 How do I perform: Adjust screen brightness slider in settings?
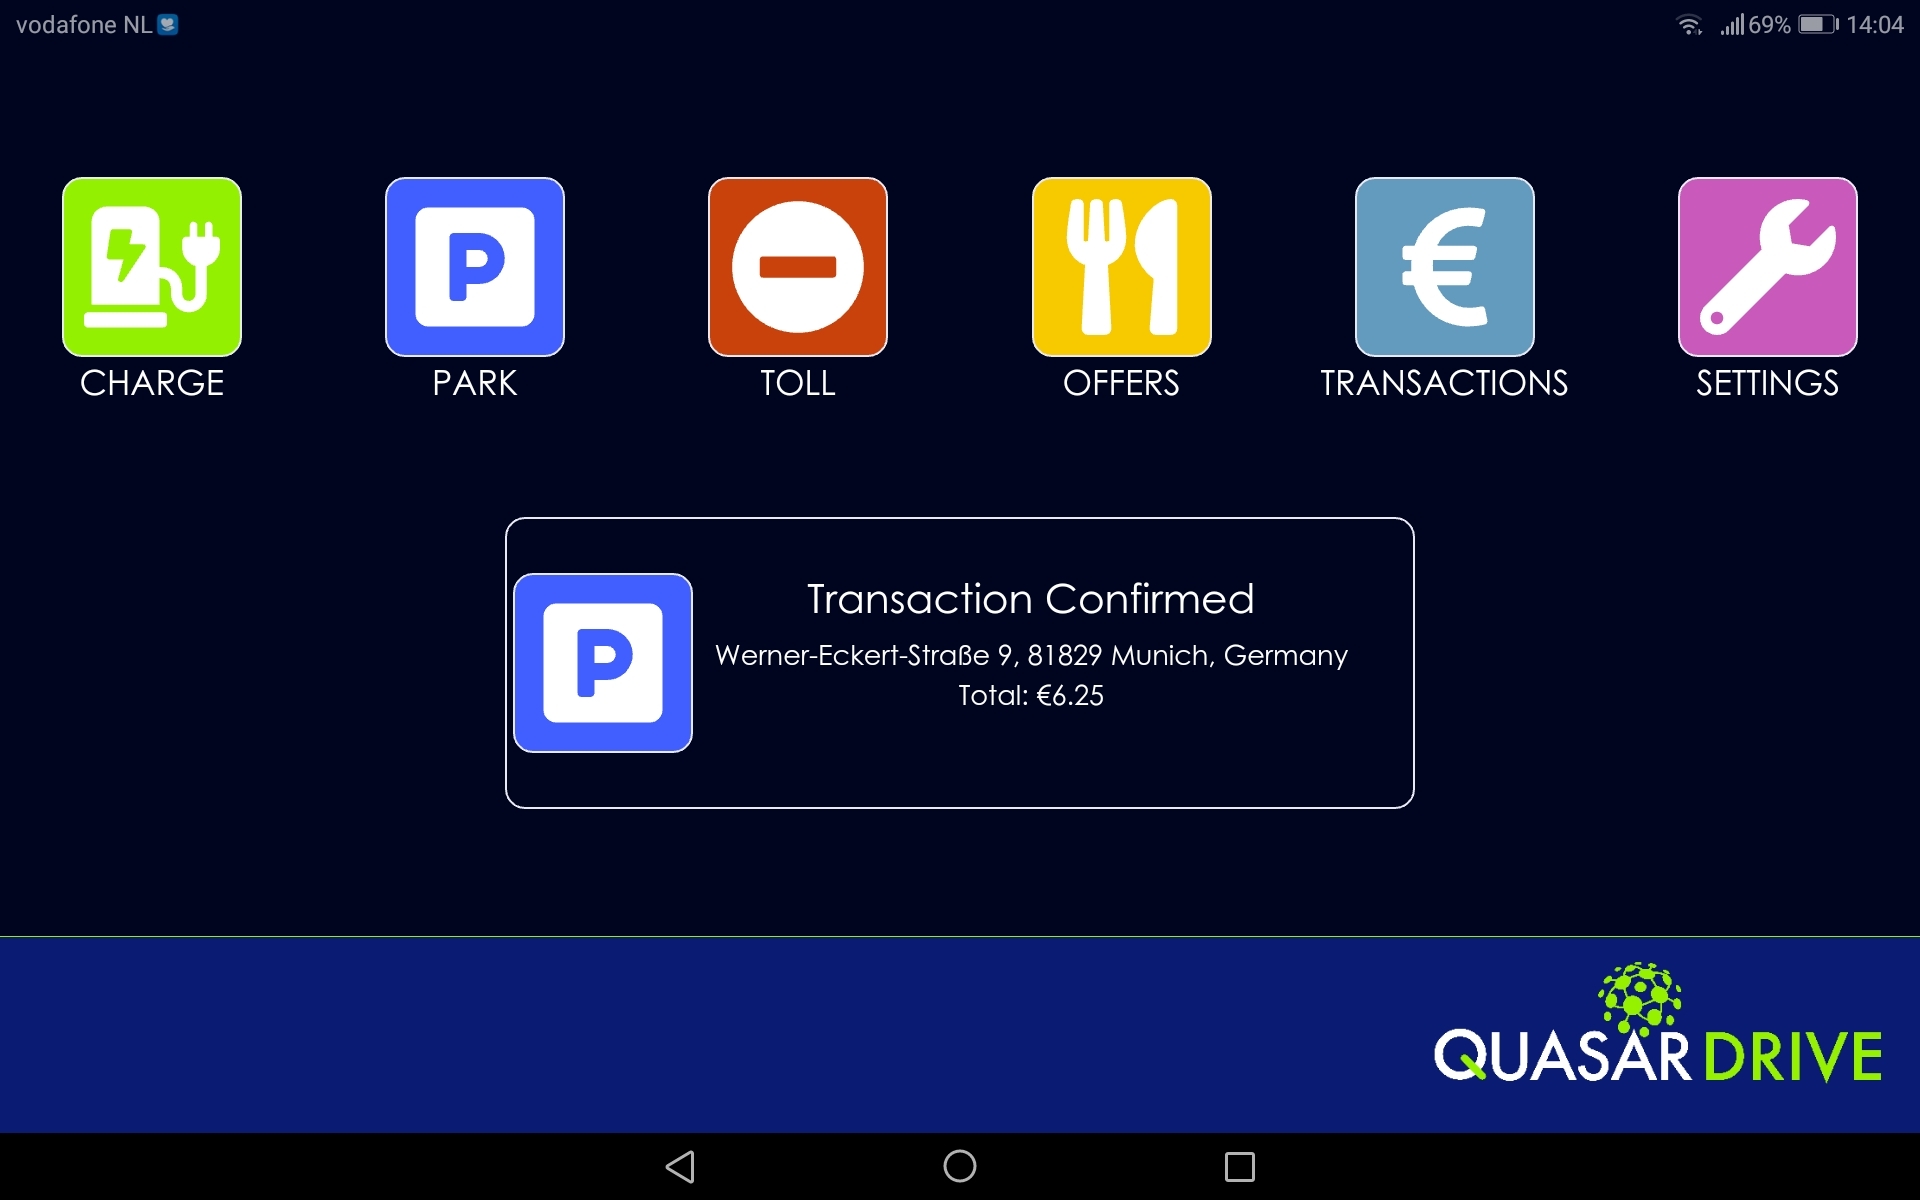pos(1767,267)
